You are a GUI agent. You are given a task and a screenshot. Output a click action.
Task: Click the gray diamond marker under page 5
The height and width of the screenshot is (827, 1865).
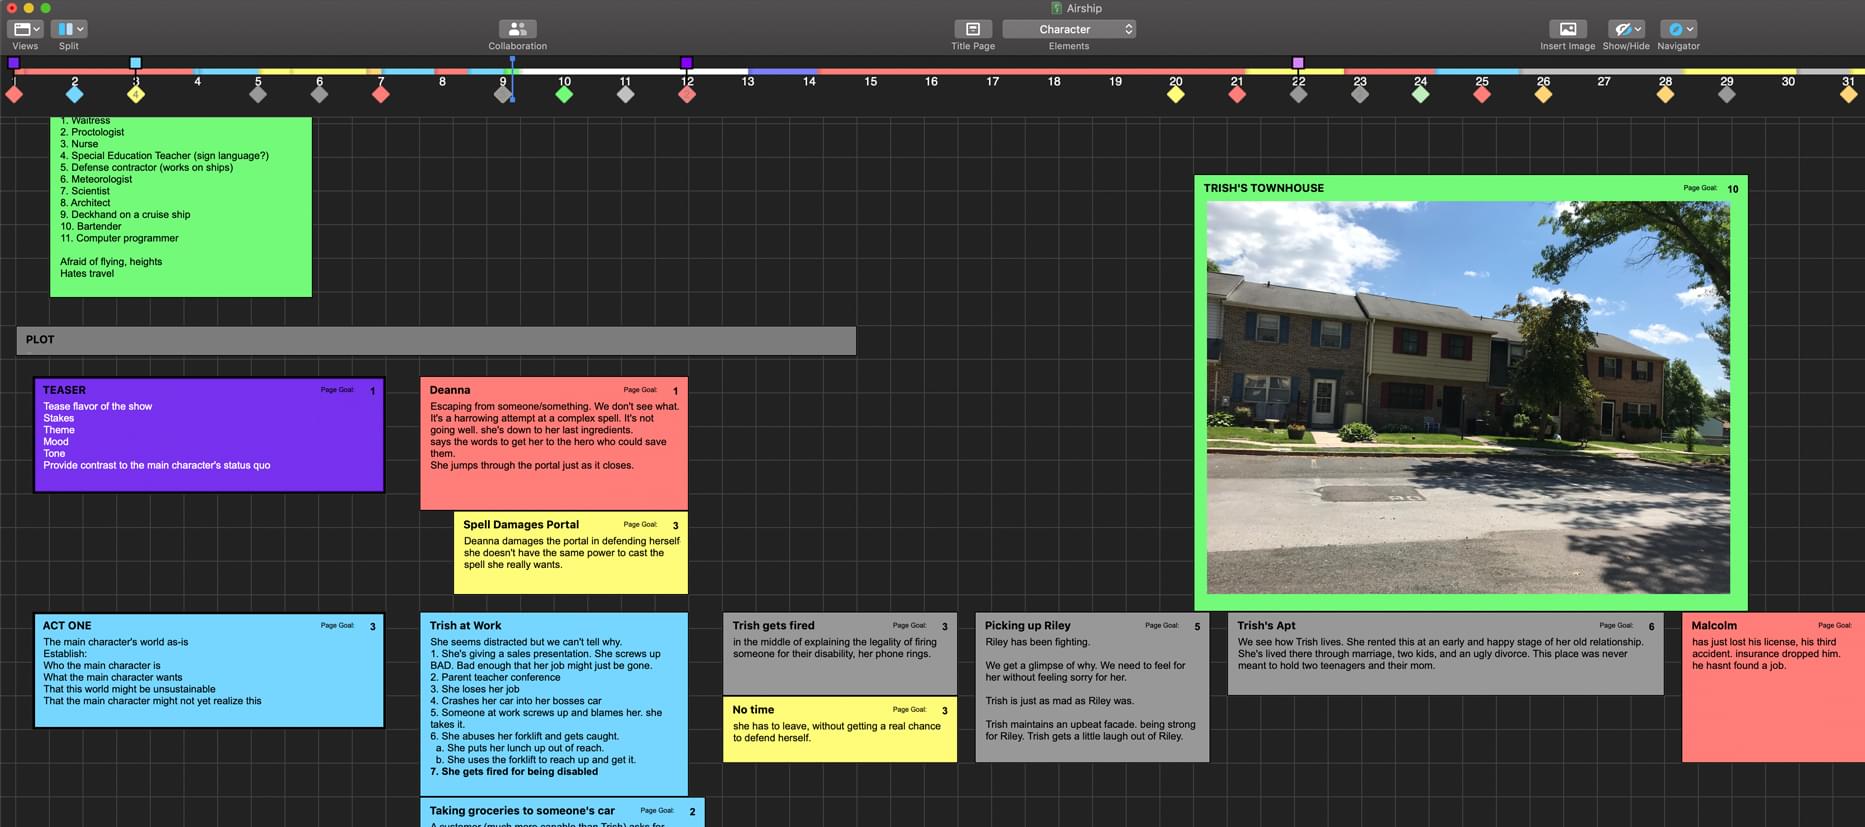(x=258, y=95)
